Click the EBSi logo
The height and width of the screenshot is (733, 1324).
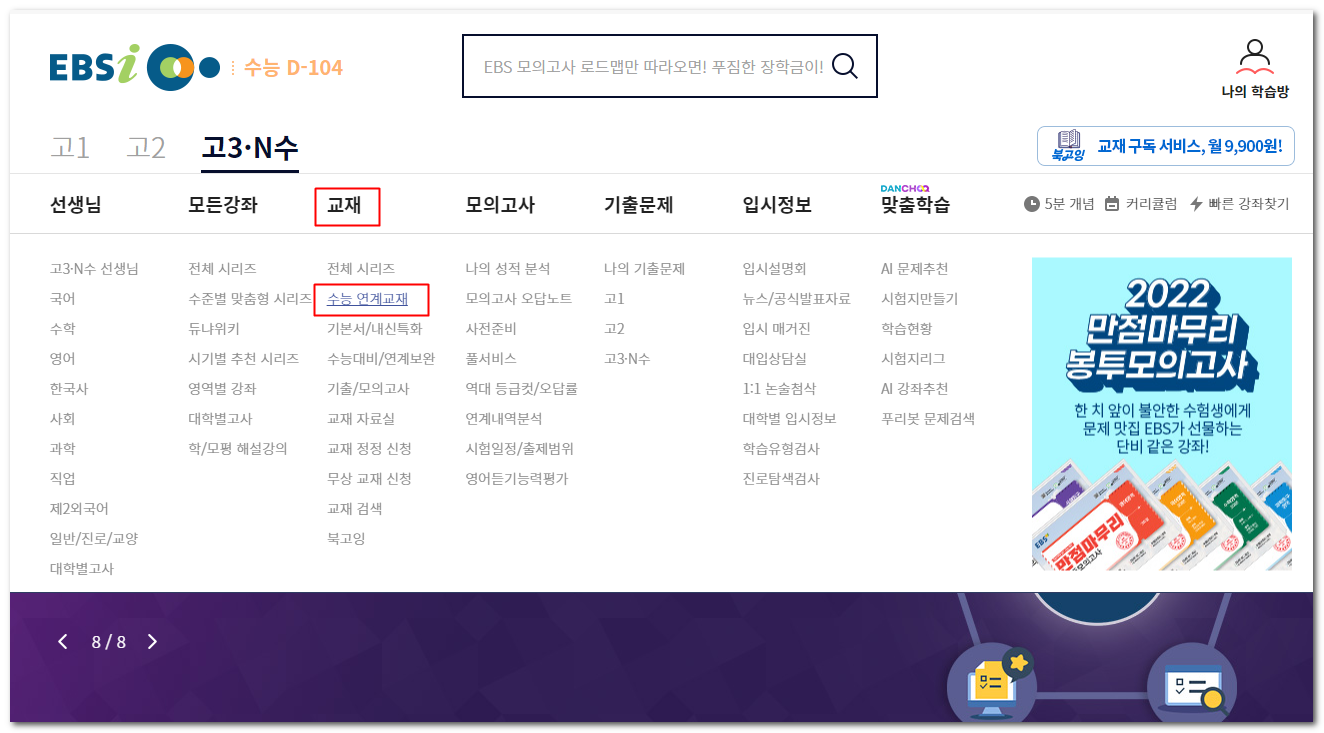click(134, 67)
